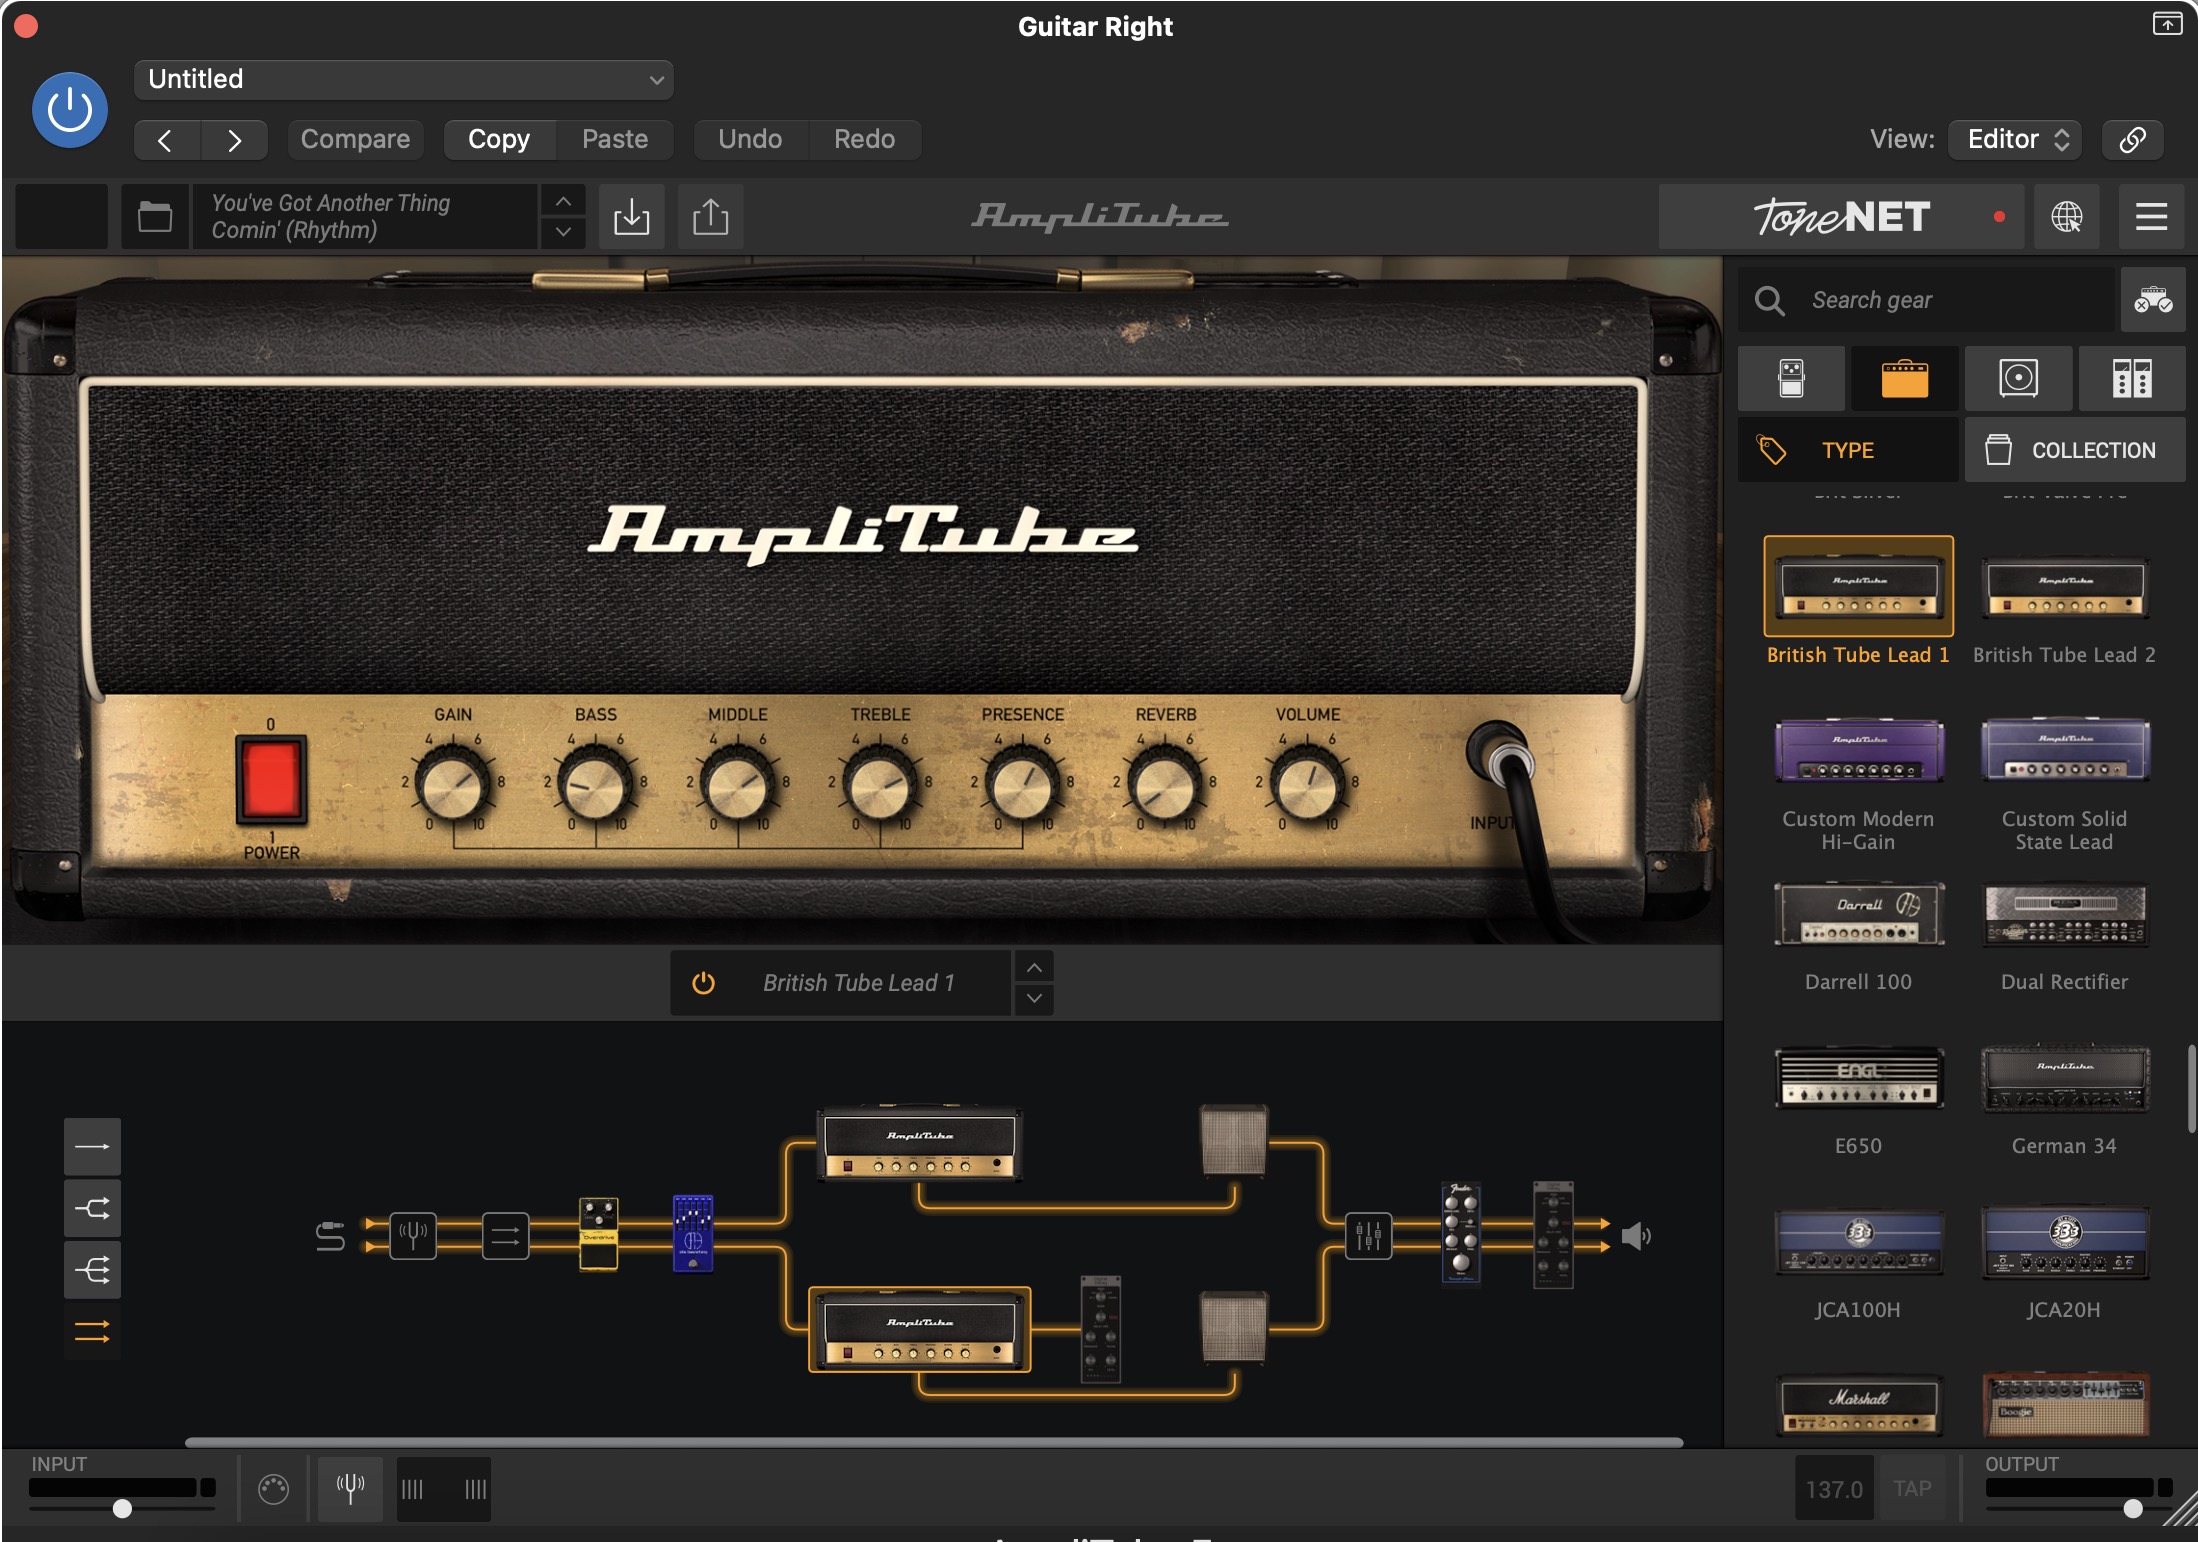Viewport: 2198px width, 1542px height.
Task: Select the E650 amp
Action: tap(1859, 1078)
